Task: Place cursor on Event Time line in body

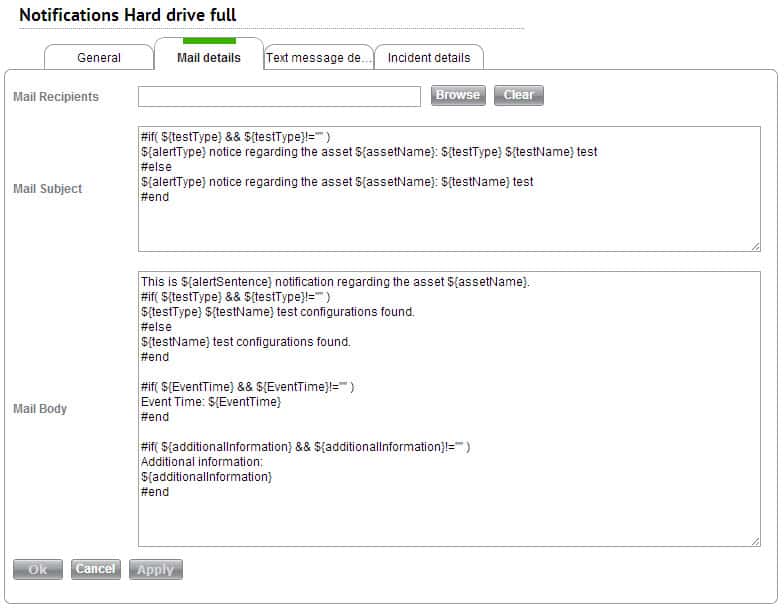Action: [x=211, y=402]
